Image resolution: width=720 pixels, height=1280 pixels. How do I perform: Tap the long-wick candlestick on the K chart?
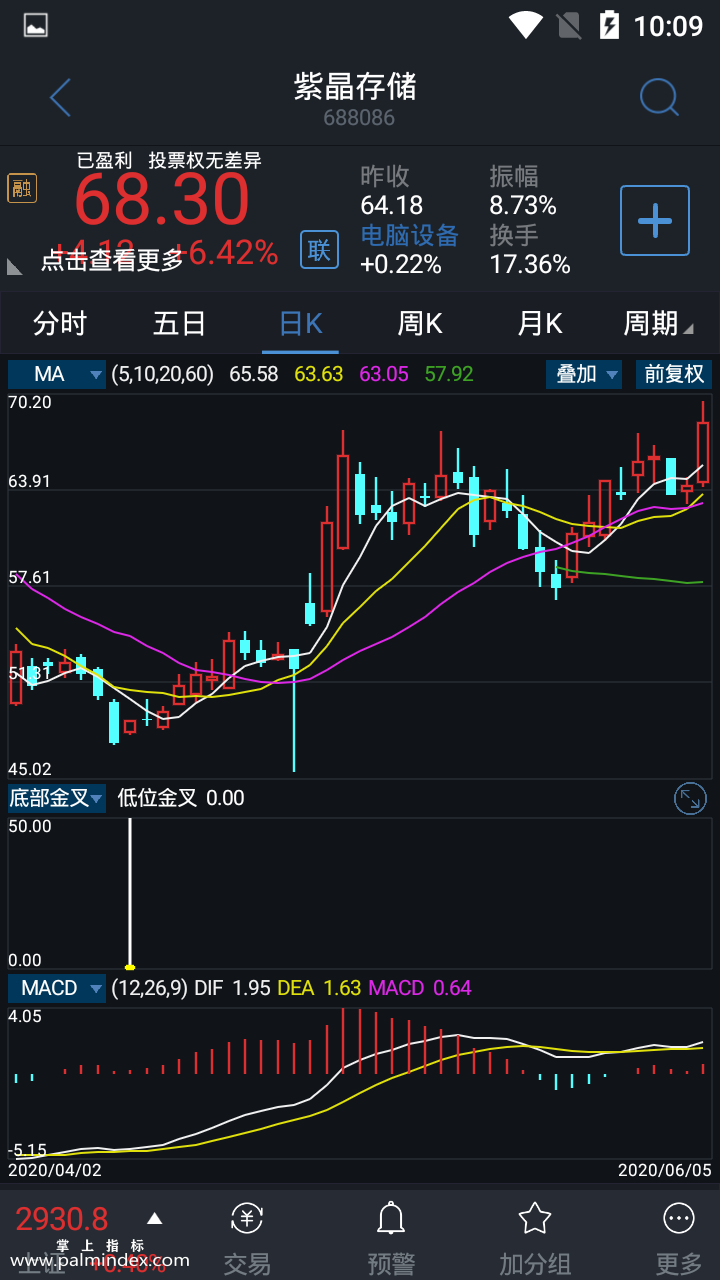pyautogui.click(x=294, y=710)
